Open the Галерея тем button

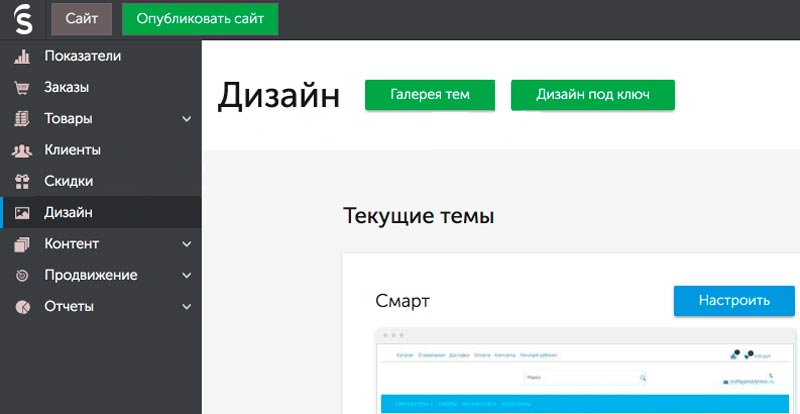[430, 95]
